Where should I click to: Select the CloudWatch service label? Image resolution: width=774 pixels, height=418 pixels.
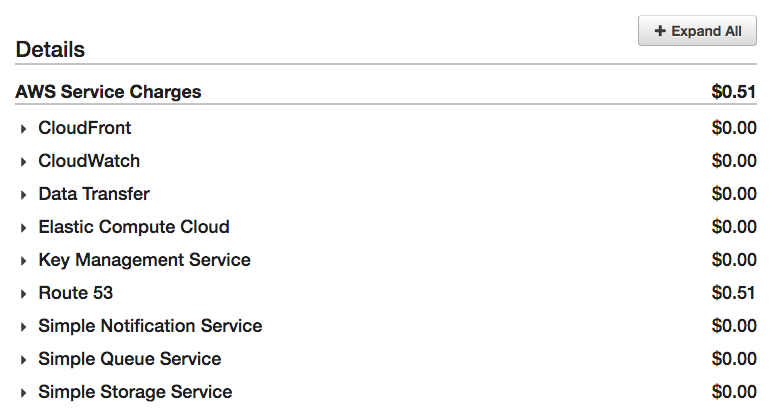pyautogui.click(x=89, y=161)
